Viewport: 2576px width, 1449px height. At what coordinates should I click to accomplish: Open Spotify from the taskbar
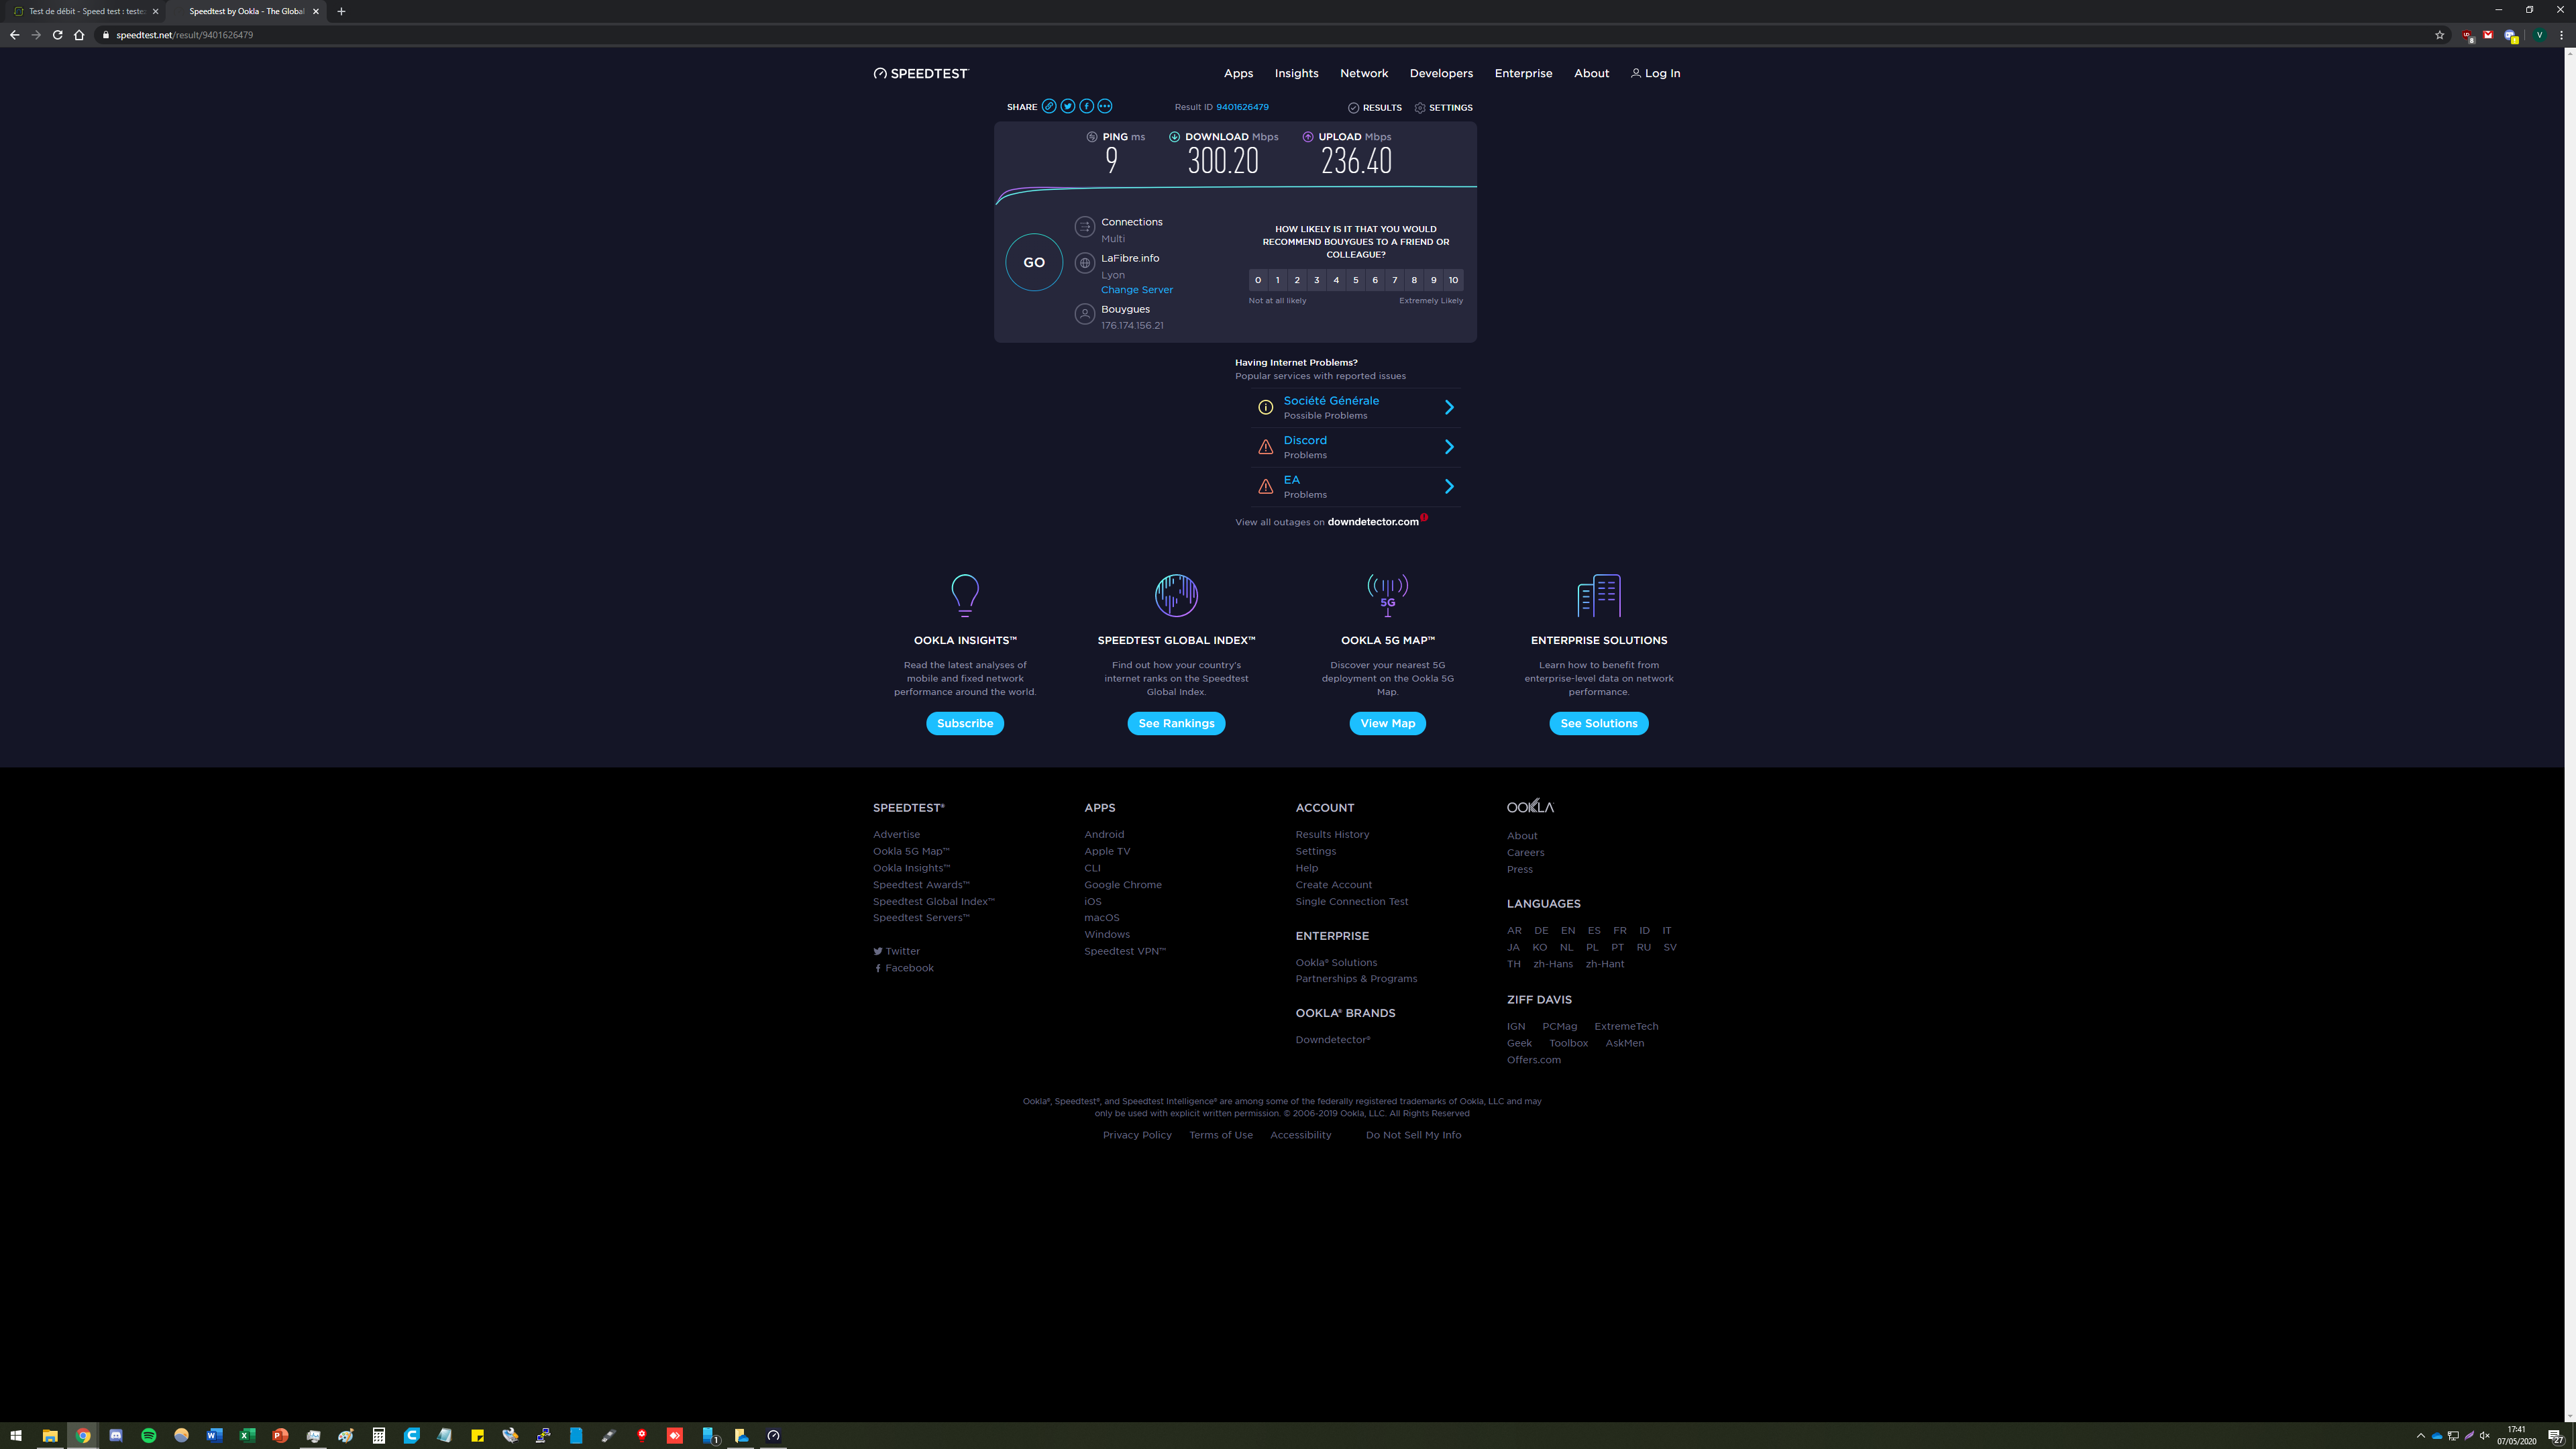[149, 1436]
